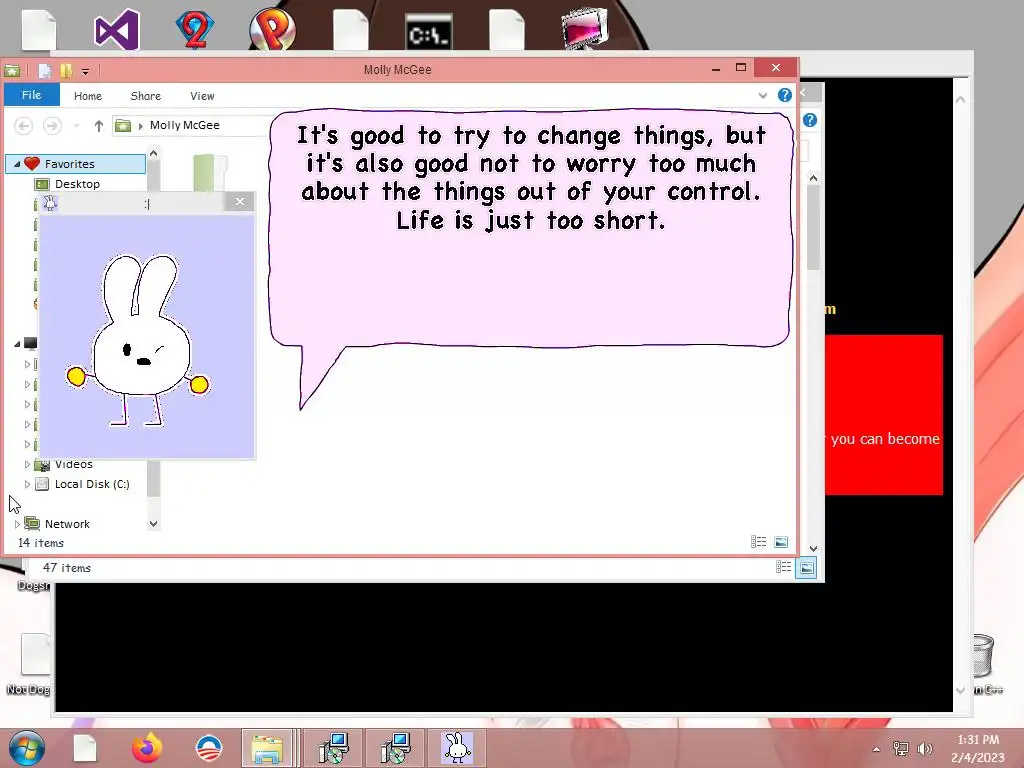Screen dimensions: 1024x768
Task: Open the Visual Studio desktop icon
Action: 116,29
